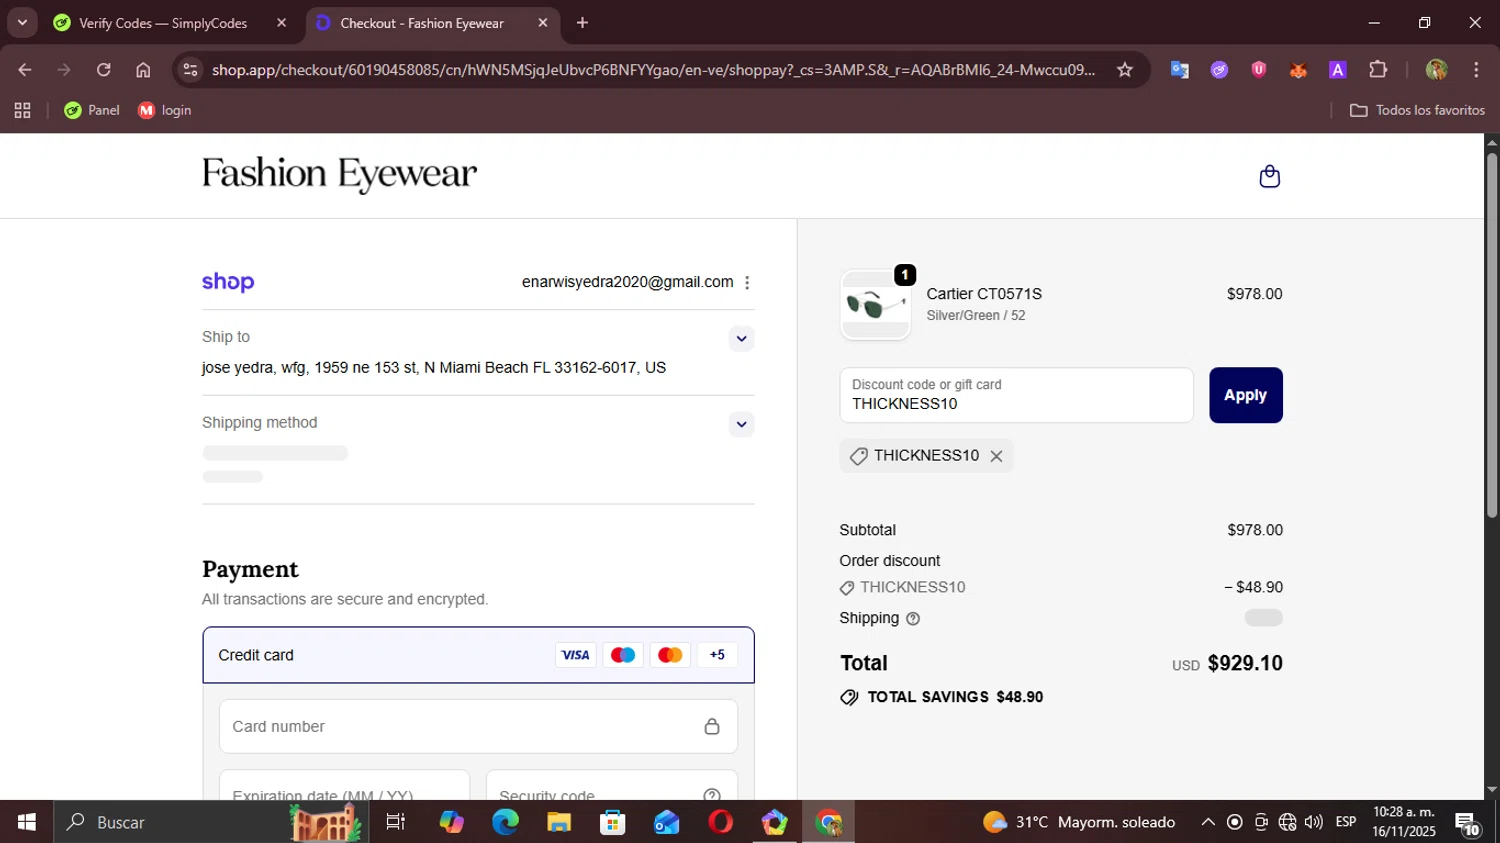
Task: Open the shield U extension
Action: click(x=1258, y=69)
